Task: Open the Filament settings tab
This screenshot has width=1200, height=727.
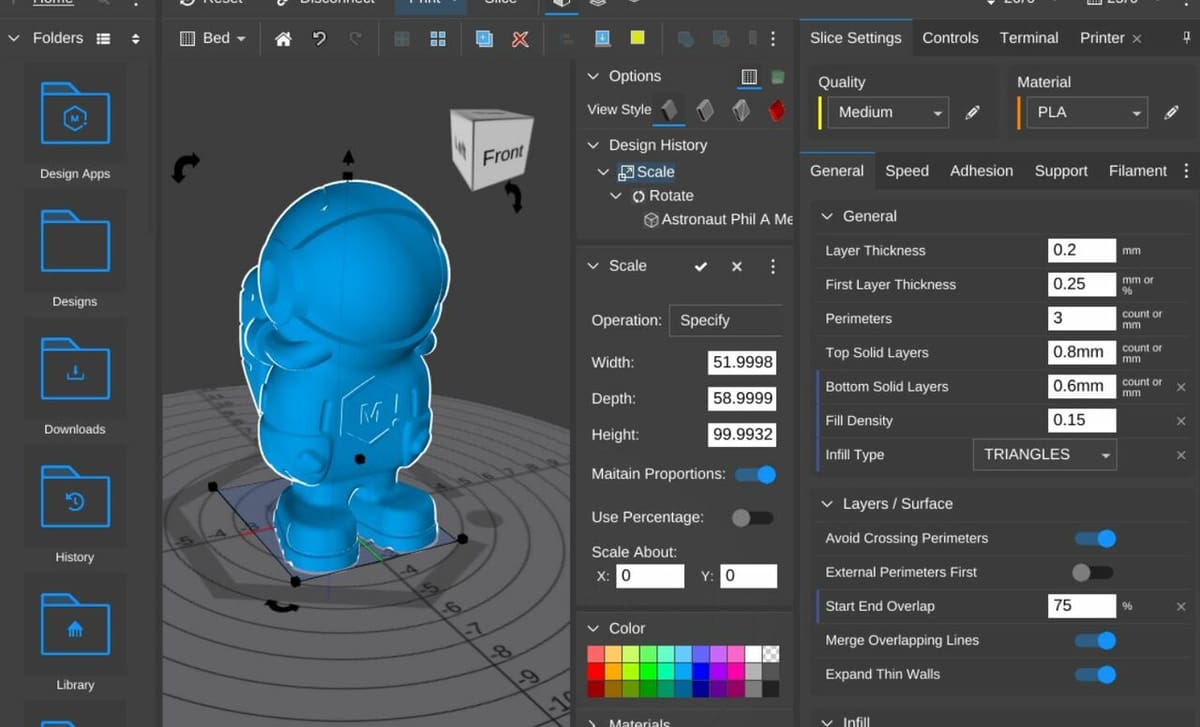Action: coord(1138,171)
